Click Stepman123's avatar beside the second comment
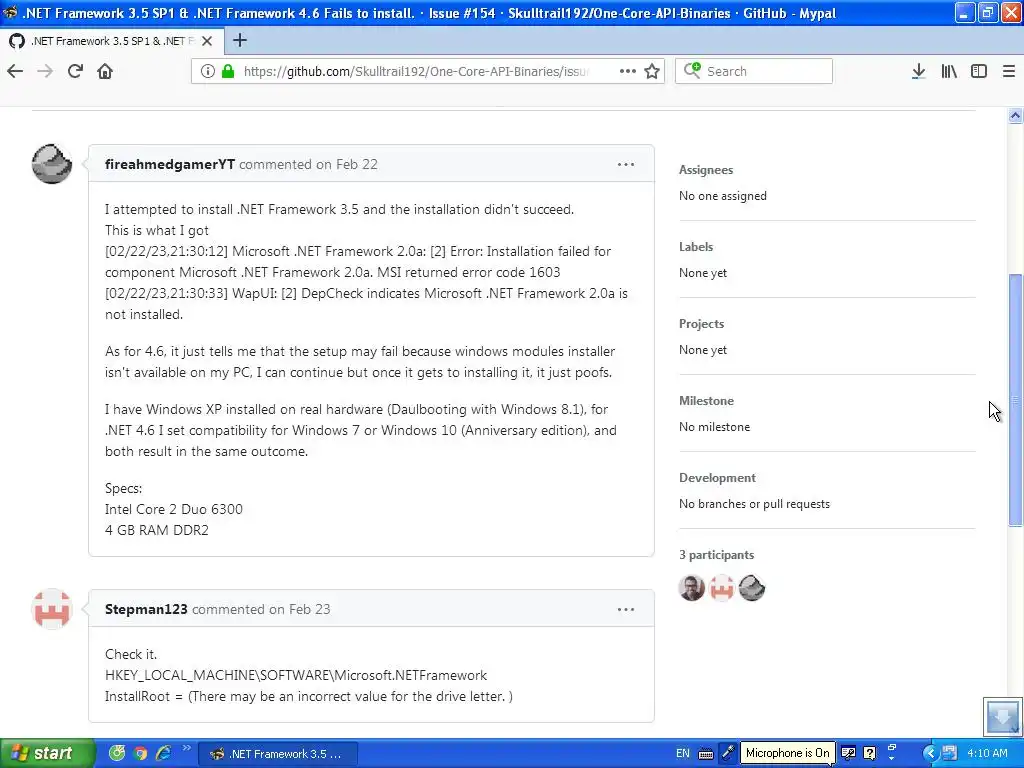This screenshot has width=1024, height=768. pos(52,609)
